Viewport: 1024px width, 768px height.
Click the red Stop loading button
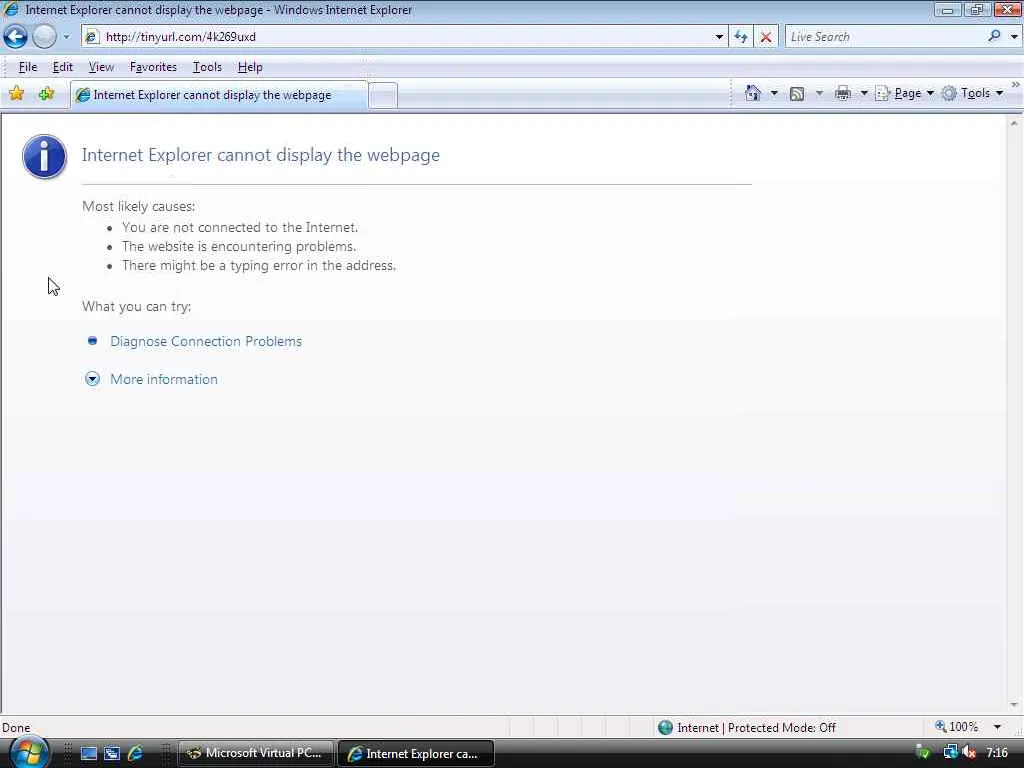pos(766,37)
